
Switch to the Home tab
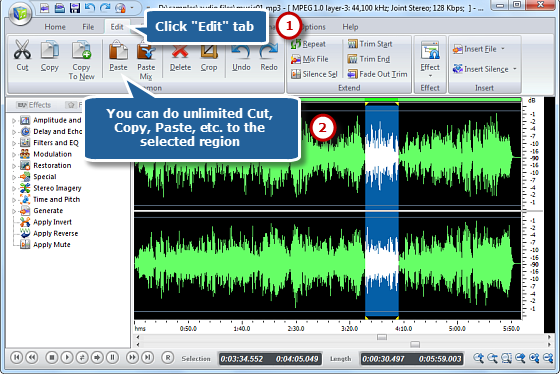tap(55, 27)
